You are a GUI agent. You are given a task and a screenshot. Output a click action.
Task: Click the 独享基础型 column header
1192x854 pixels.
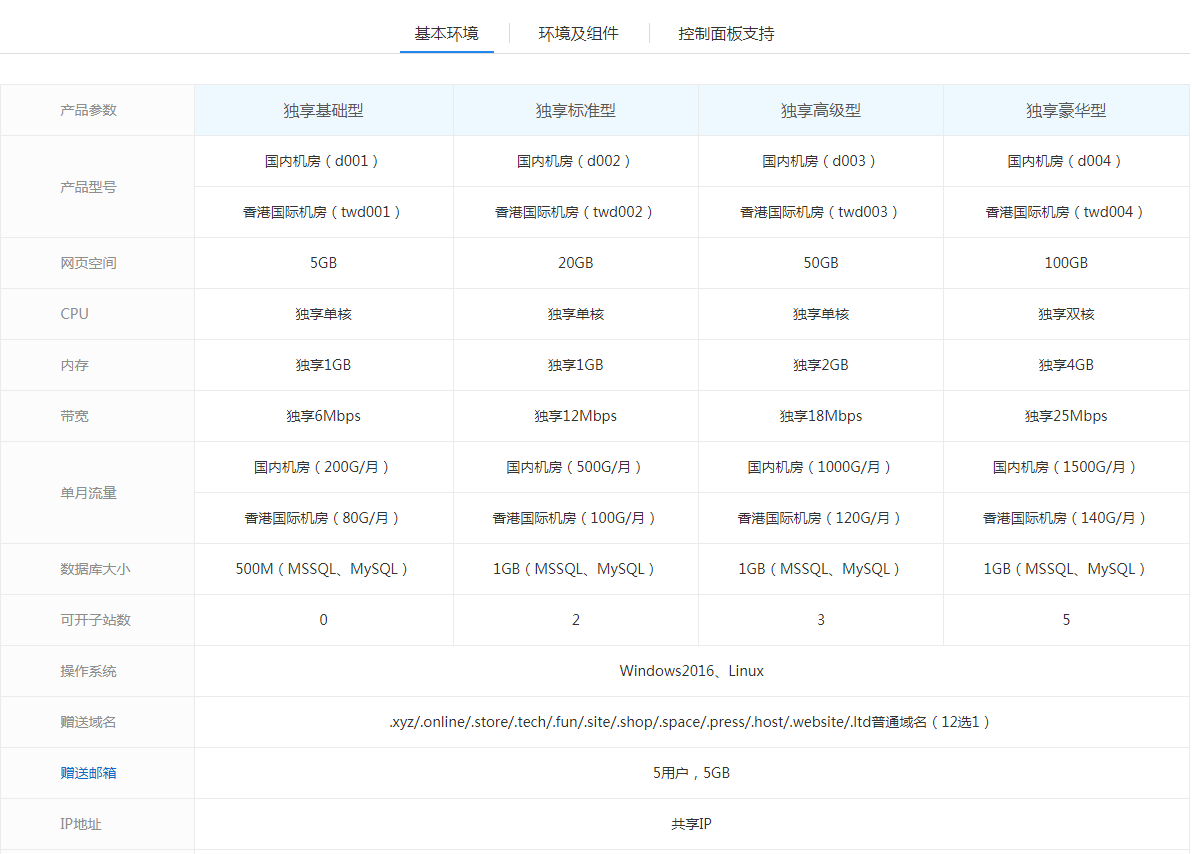click(x=323, y=110)
